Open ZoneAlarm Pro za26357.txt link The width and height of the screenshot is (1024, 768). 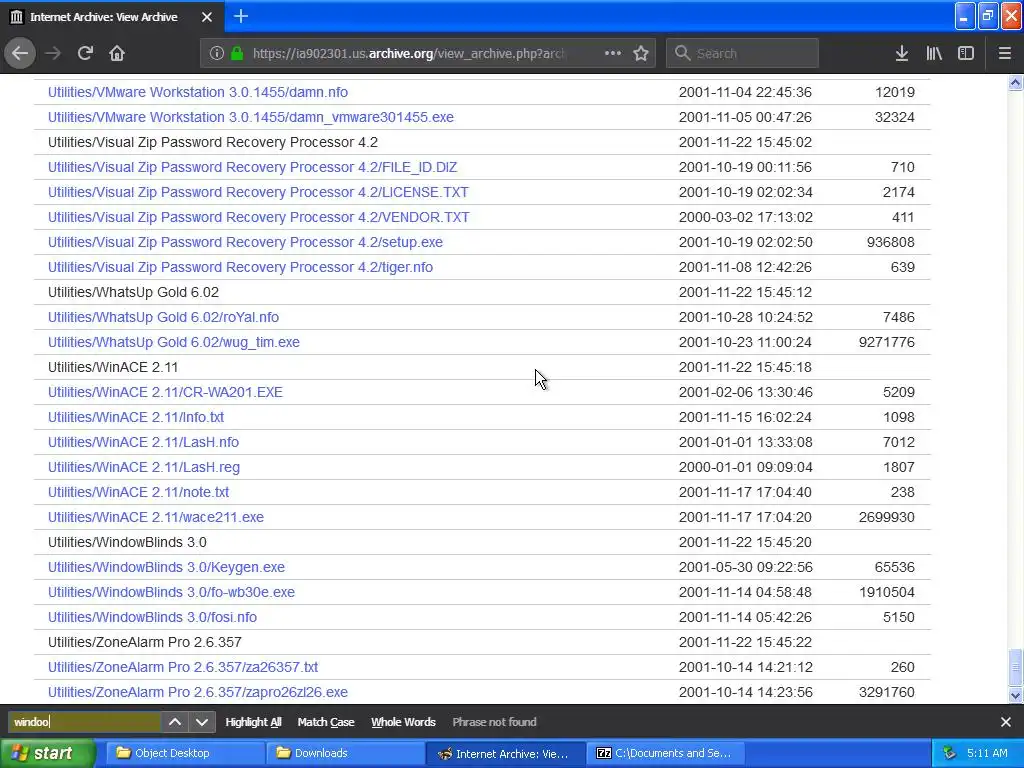click(x=183, y=667)
